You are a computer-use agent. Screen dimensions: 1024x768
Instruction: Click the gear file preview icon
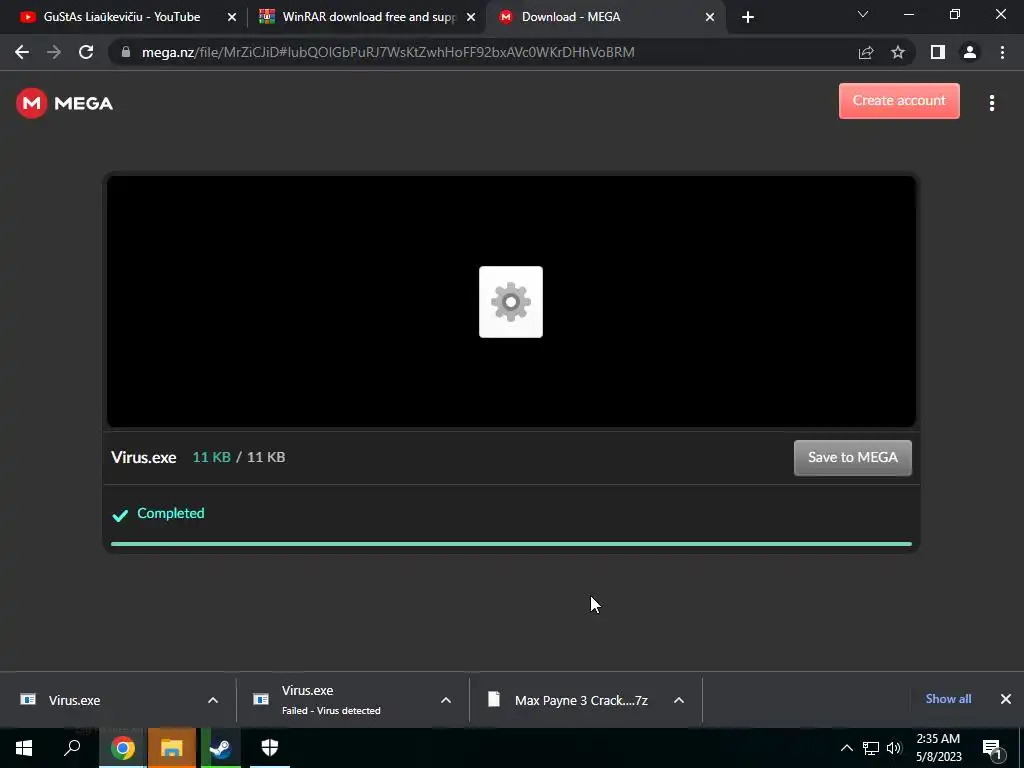pyautogui.click(x=511, y=302)
